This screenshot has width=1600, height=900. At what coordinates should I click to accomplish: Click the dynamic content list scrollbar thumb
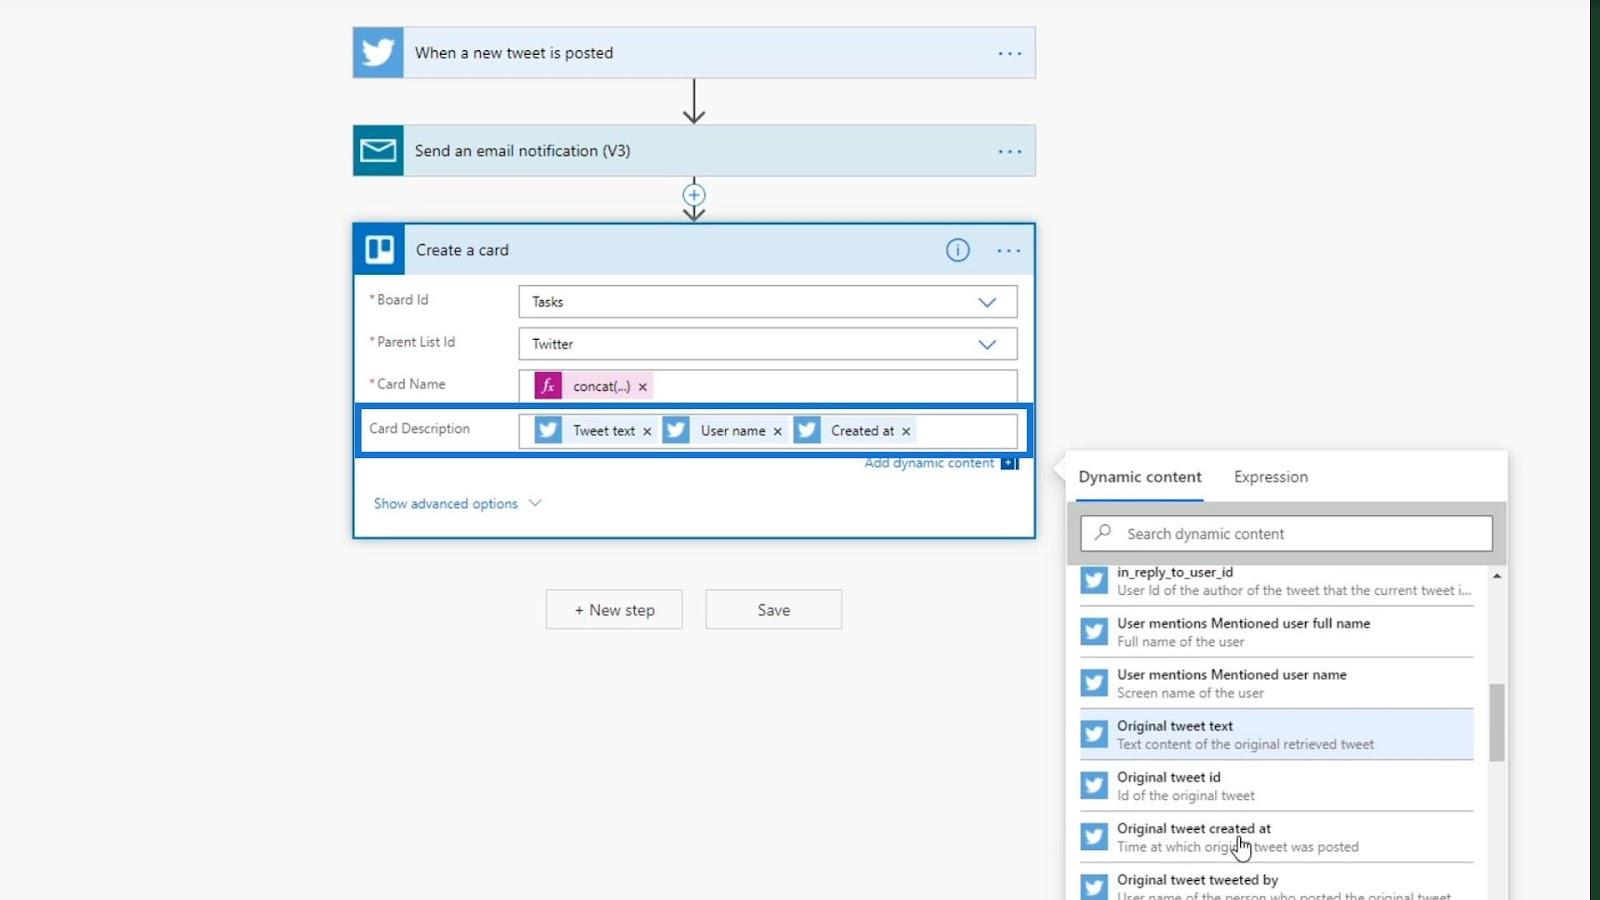point(1496,722)
